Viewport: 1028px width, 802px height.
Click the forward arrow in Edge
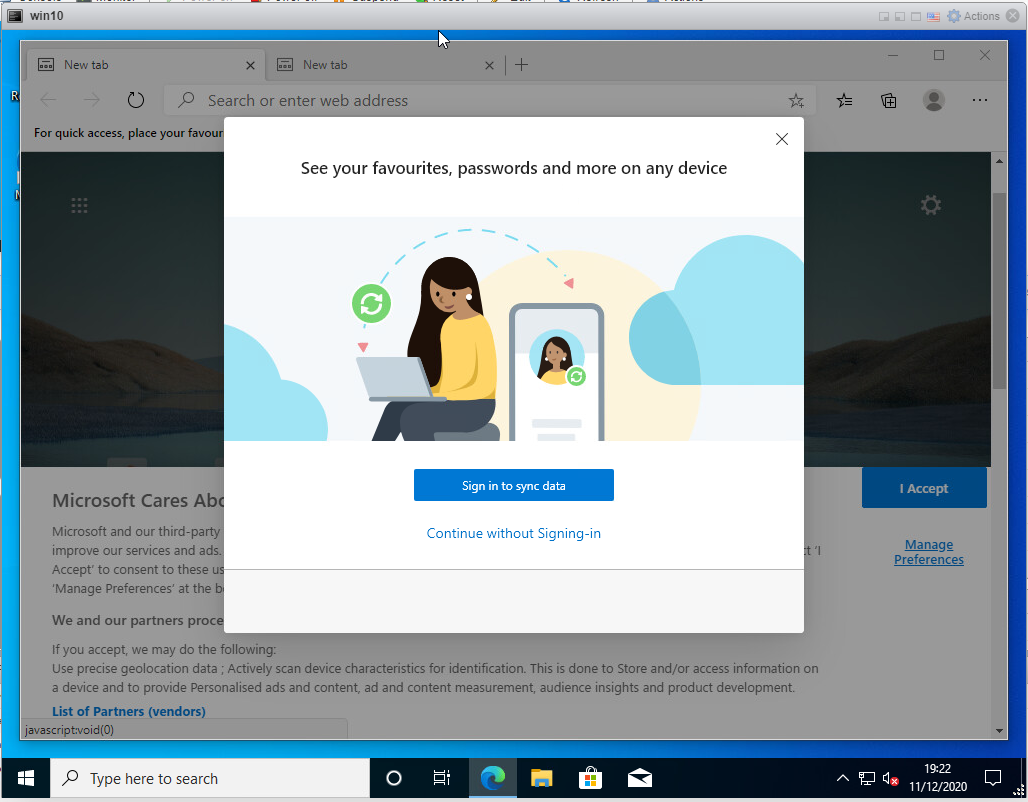[92, 100]
